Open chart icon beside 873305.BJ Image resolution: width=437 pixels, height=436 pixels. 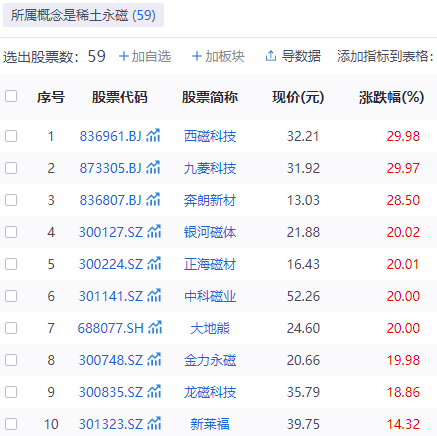click(x=153, y=168)
